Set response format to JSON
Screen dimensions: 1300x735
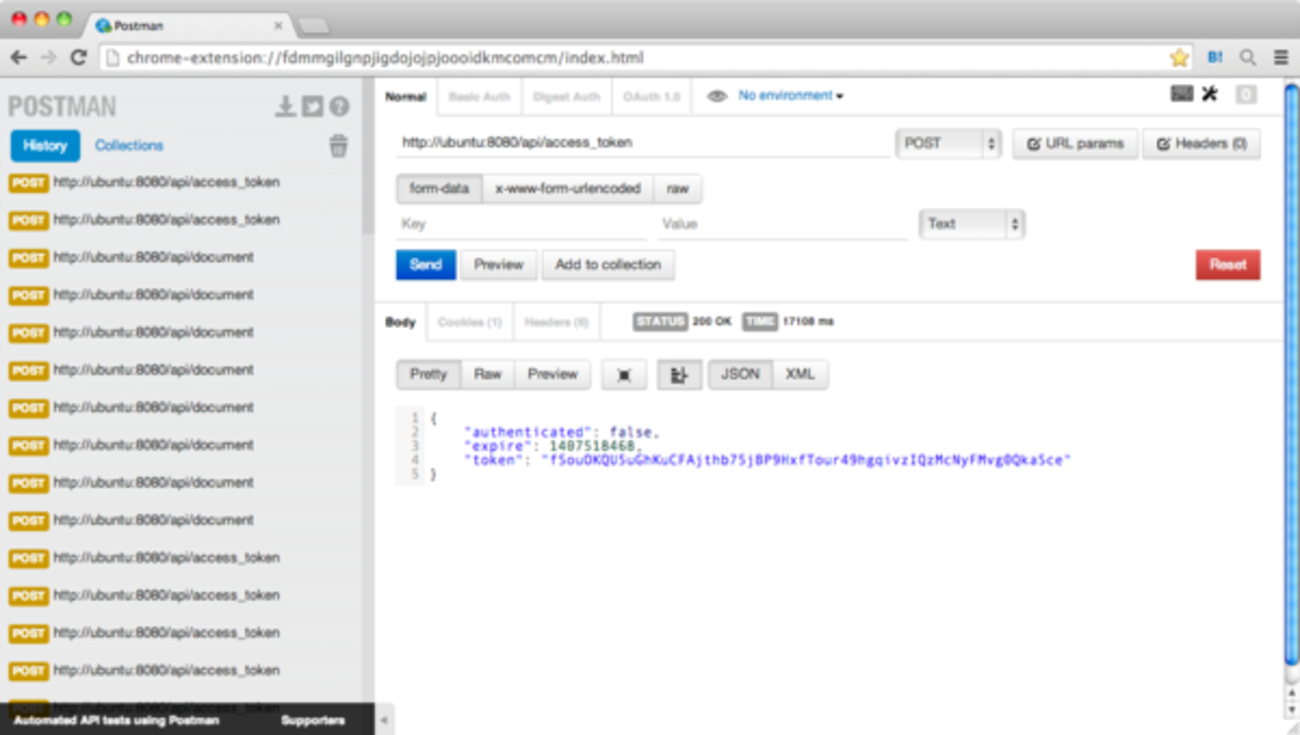[x=740, y=375]
